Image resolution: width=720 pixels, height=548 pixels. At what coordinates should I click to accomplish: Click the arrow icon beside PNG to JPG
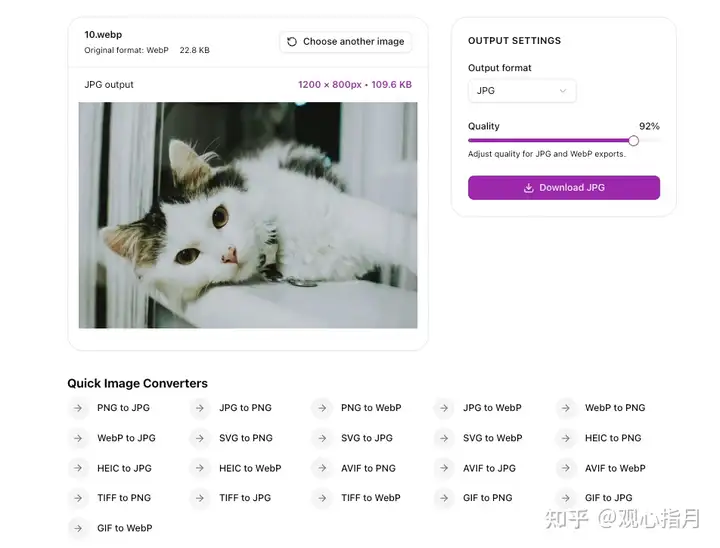(x=78, y=408)
